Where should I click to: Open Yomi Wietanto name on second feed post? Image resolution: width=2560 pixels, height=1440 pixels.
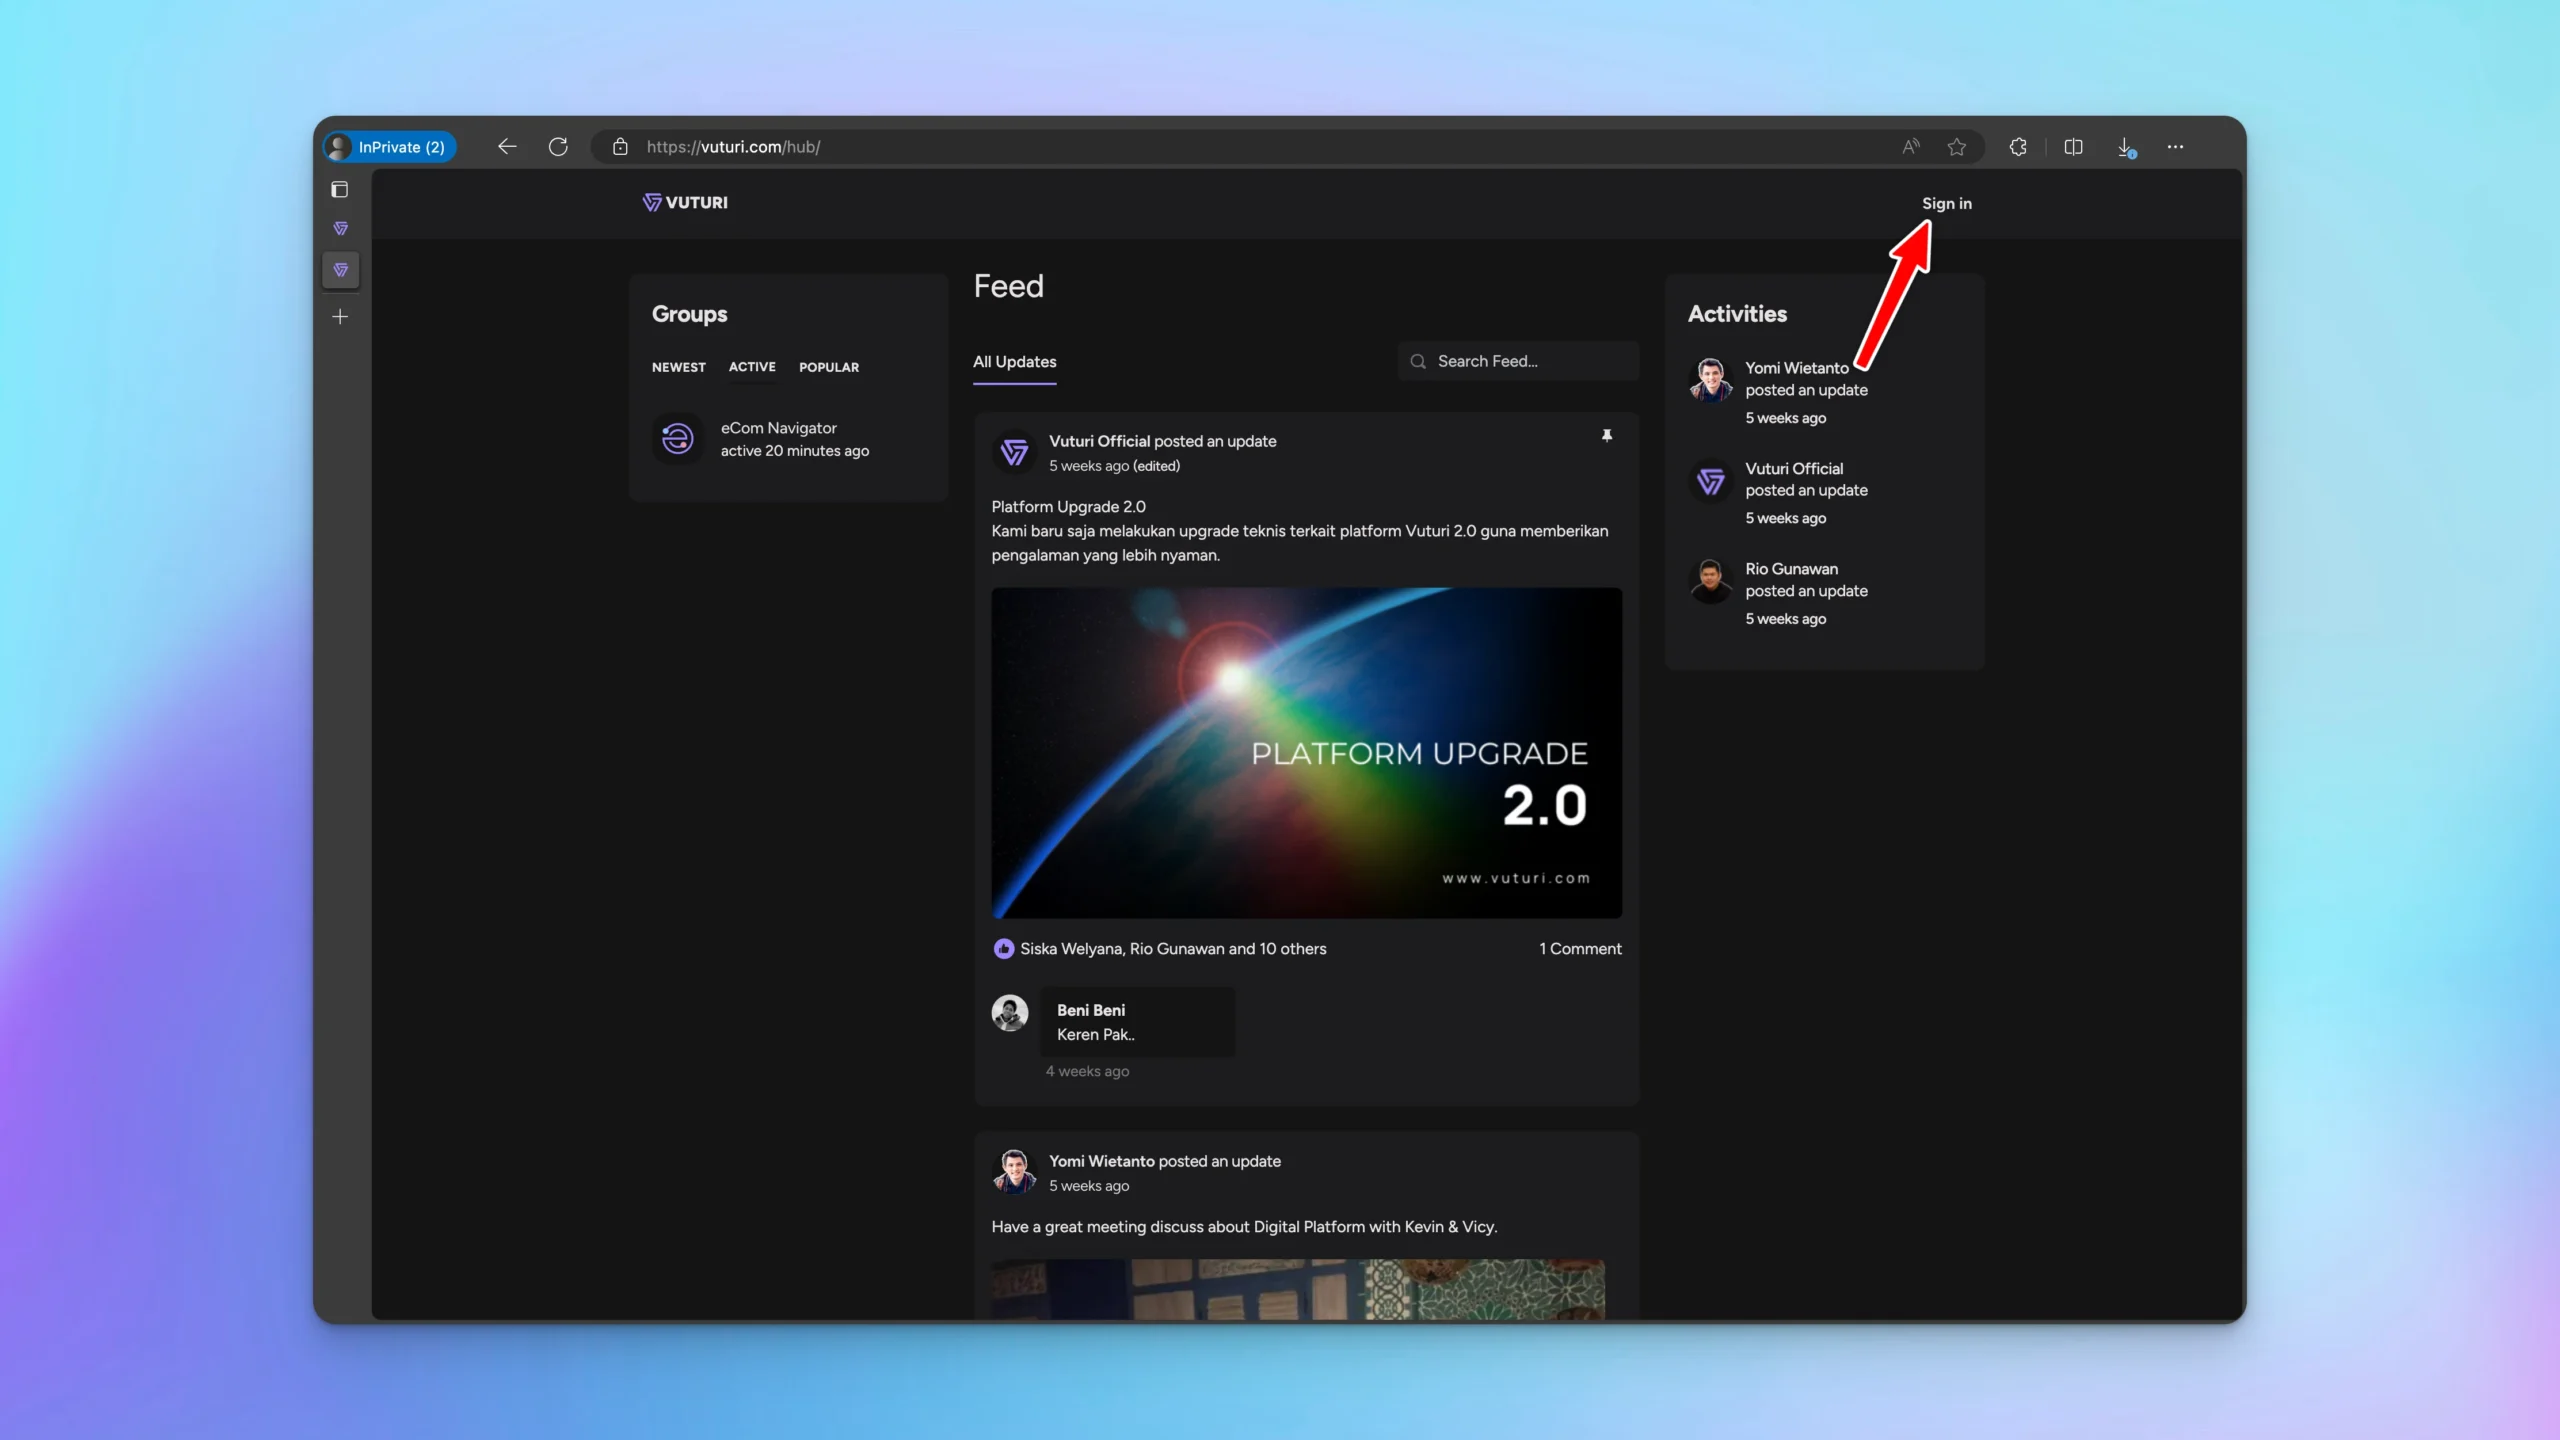click(x=1101, y=1161)
